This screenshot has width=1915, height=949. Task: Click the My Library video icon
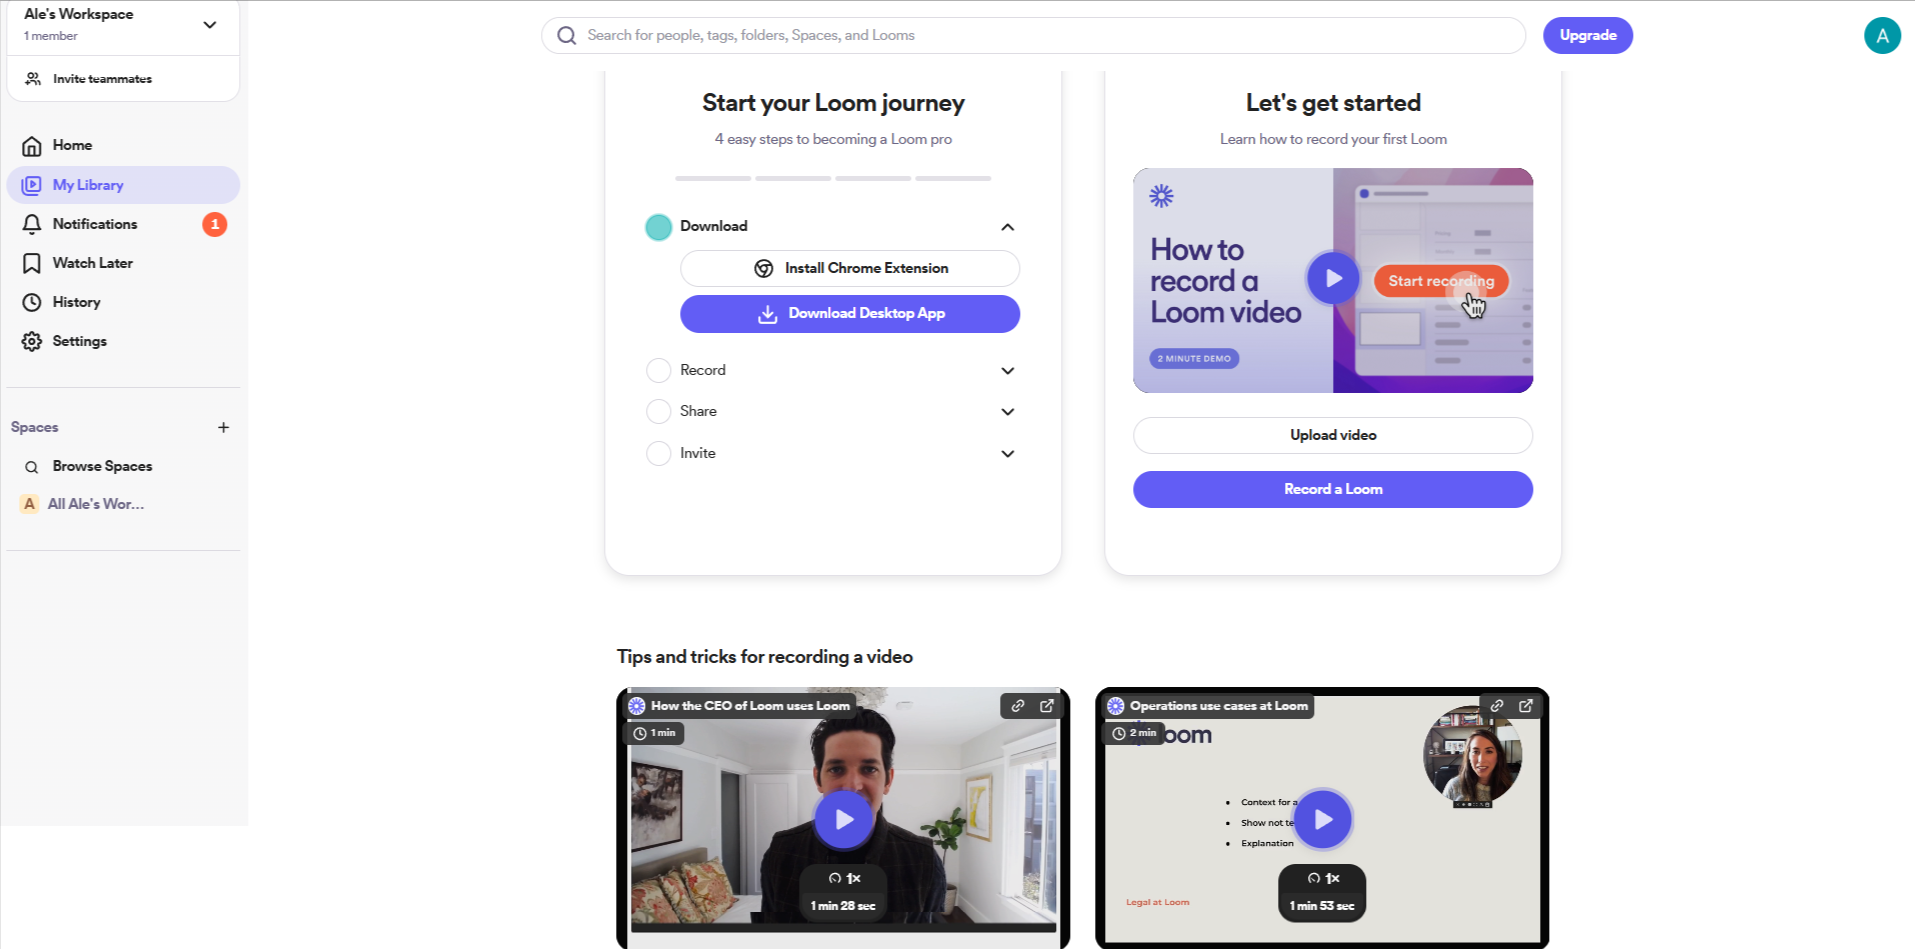coord(32,185)
